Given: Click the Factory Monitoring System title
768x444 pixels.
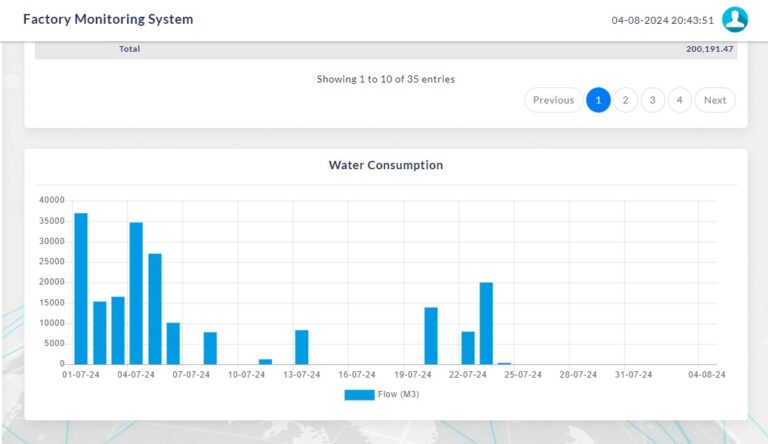Looking at the screenshot, I should 108,19.
